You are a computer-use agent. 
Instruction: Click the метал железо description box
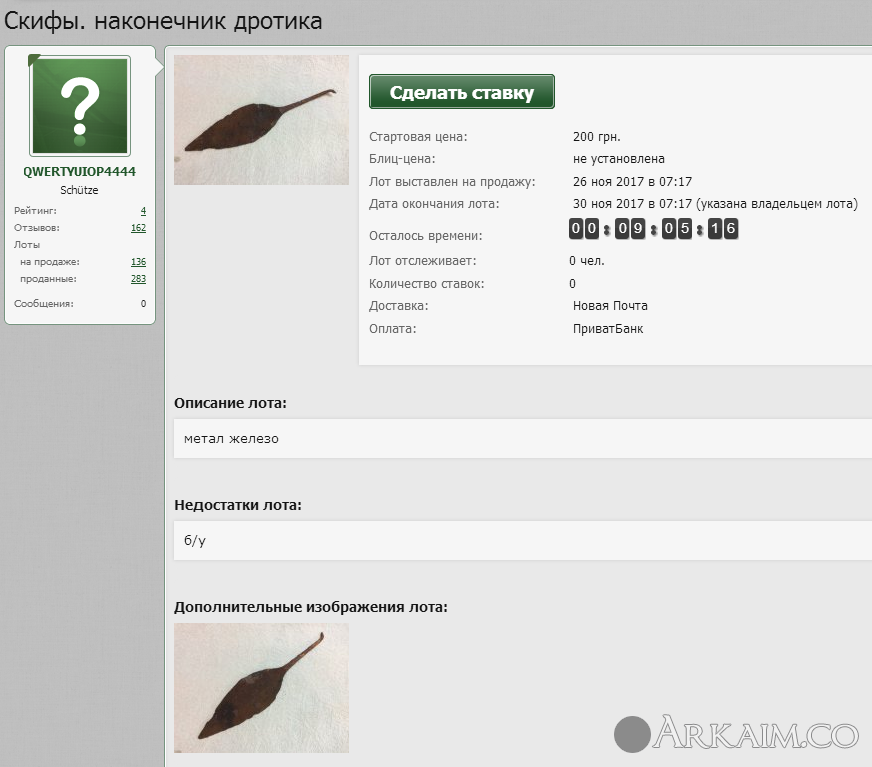522,438
